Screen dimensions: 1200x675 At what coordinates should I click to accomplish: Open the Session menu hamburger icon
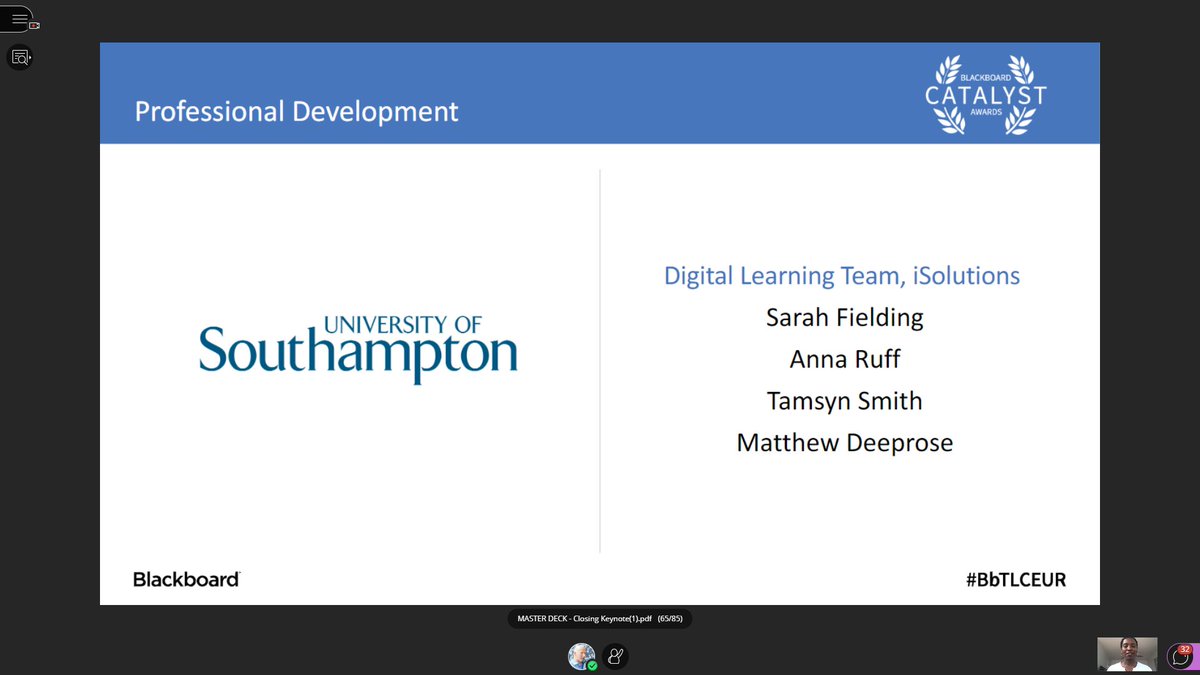pos(19,19)
